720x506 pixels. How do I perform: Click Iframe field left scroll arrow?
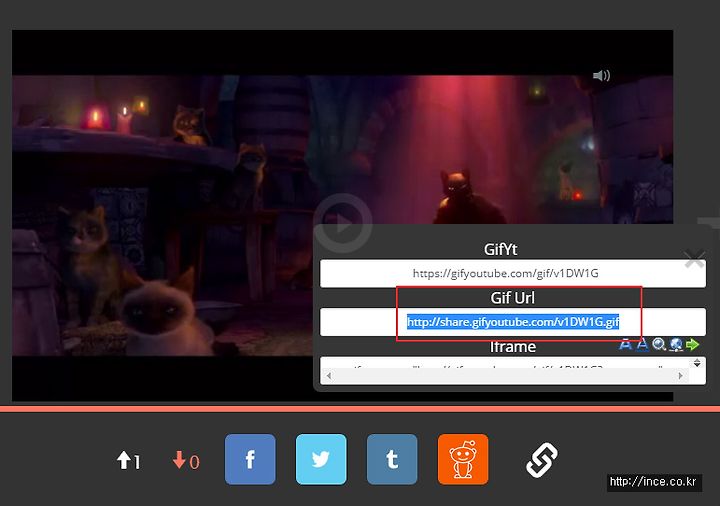328,376
